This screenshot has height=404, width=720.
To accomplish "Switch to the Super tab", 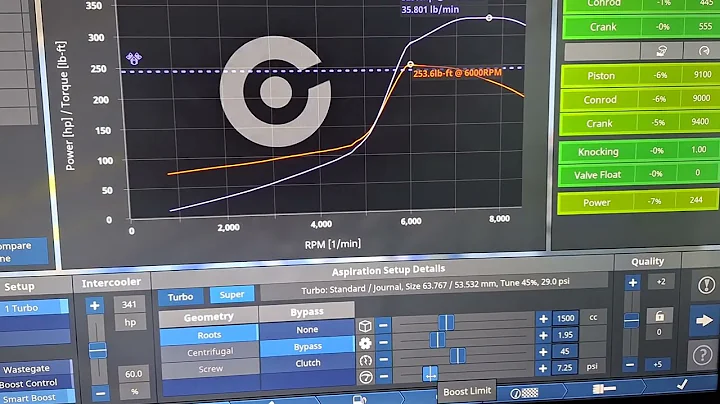I will pyautogui.click(x=232, y=295).
